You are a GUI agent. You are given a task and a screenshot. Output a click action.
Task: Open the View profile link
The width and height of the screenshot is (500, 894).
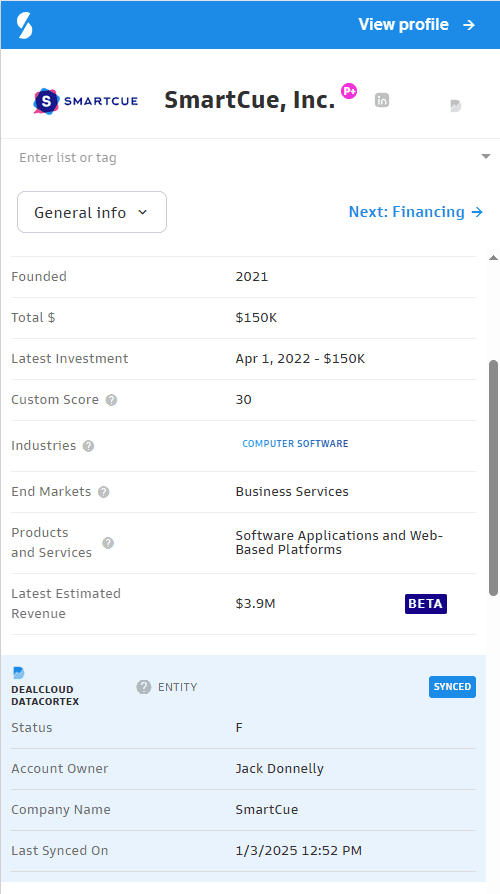pyautogui.click(x=416, y=25)
